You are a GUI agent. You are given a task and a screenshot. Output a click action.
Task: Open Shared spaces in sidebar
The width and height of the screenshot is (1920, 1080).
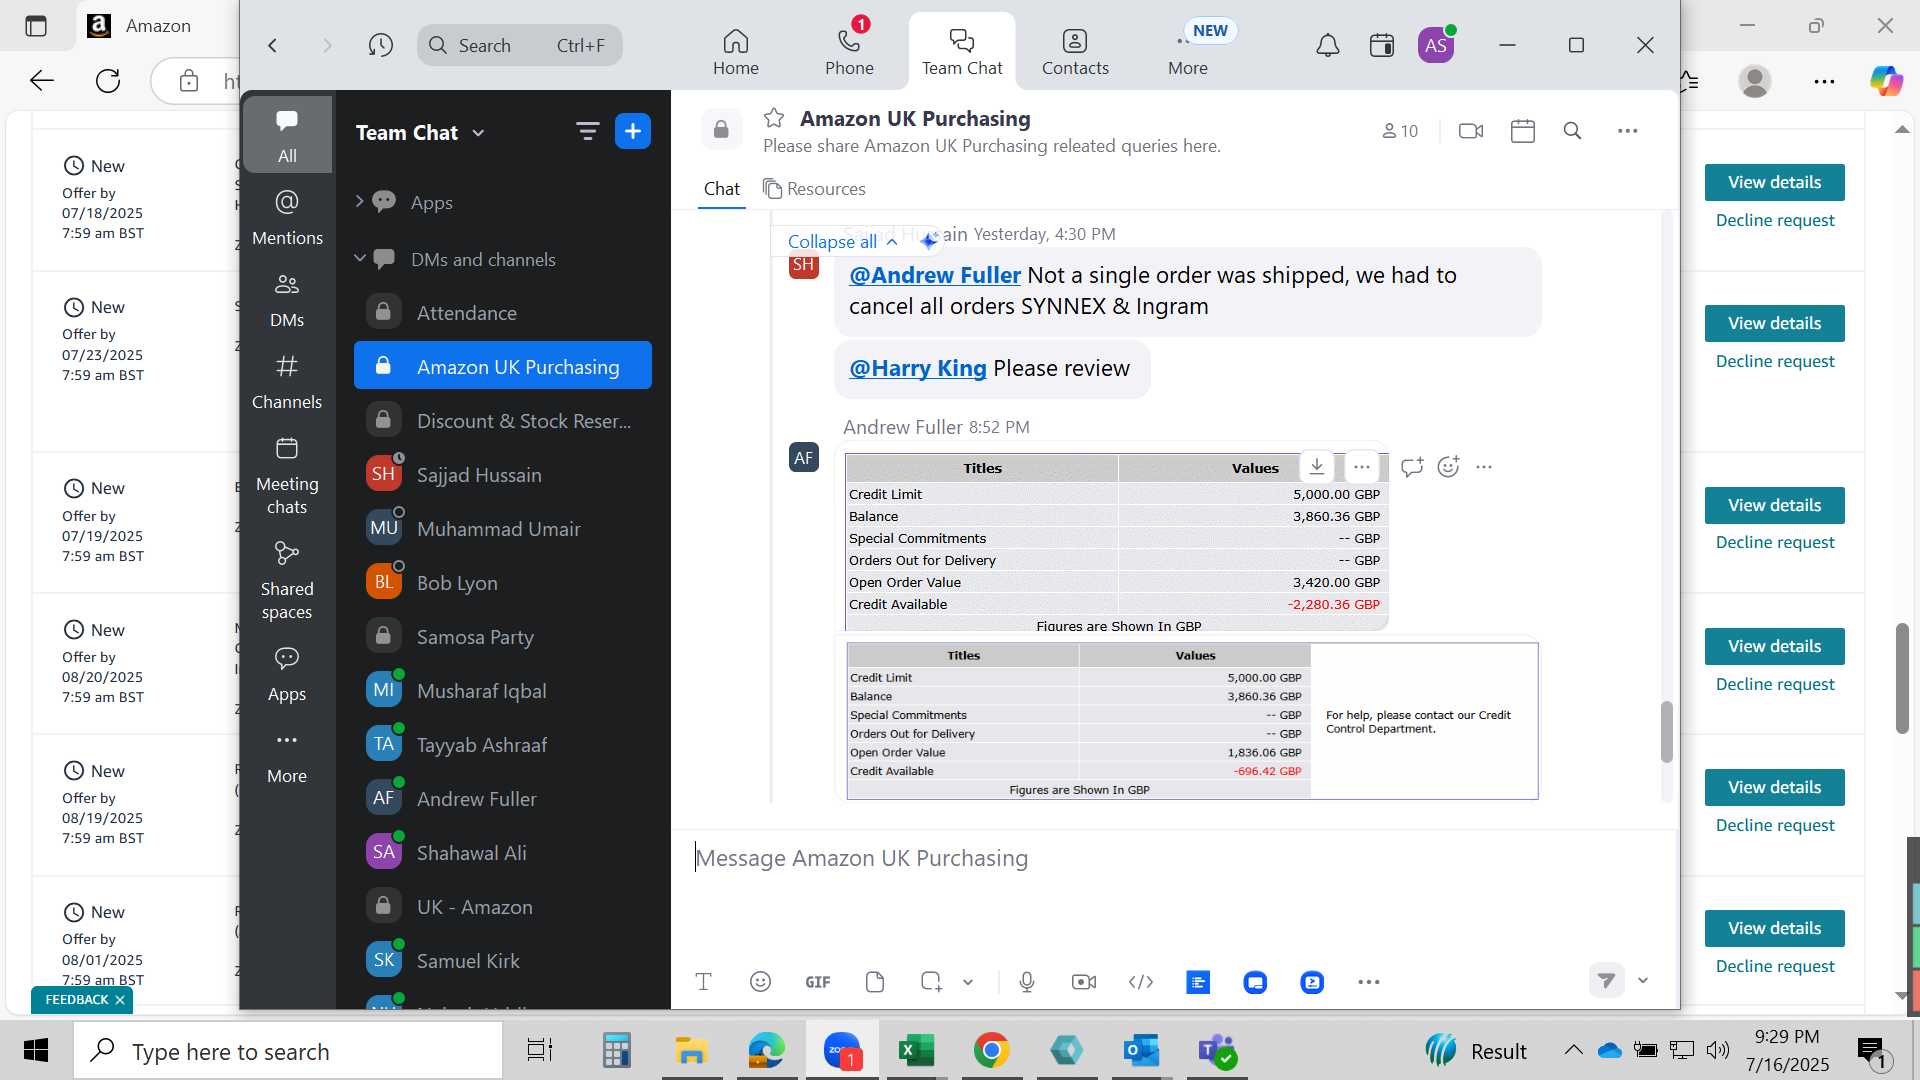tap(287, 580)
